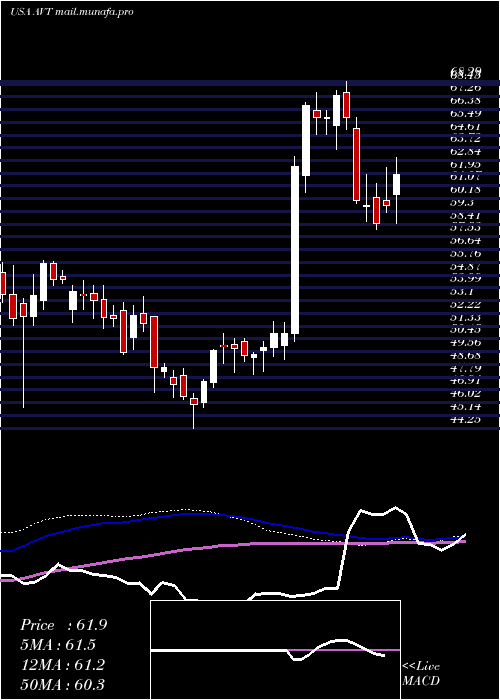Viewport: 500px width, 700px height.
Task: Click inside the MACD inset chart box
Action: 275,650
